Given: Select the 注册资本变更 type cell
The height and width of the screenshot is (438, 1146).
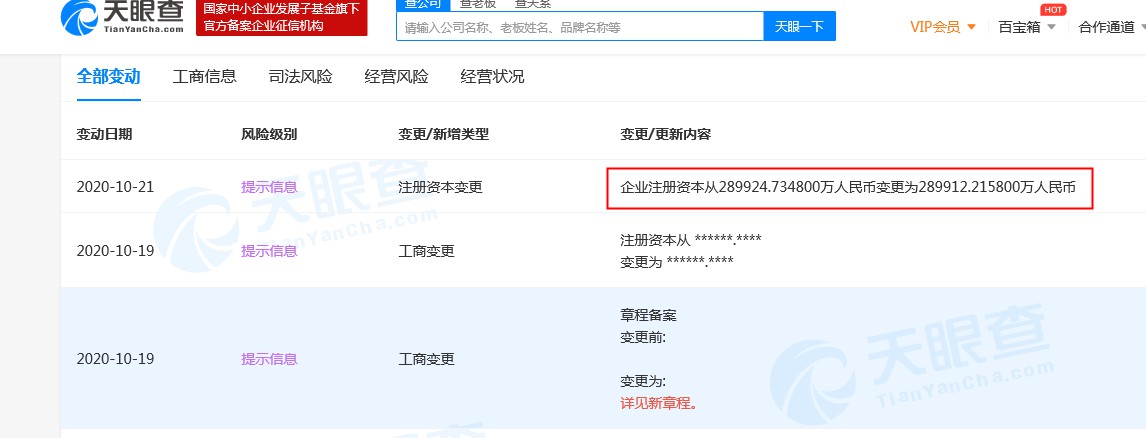Looking at the screenshot, I should coord(440,186).
